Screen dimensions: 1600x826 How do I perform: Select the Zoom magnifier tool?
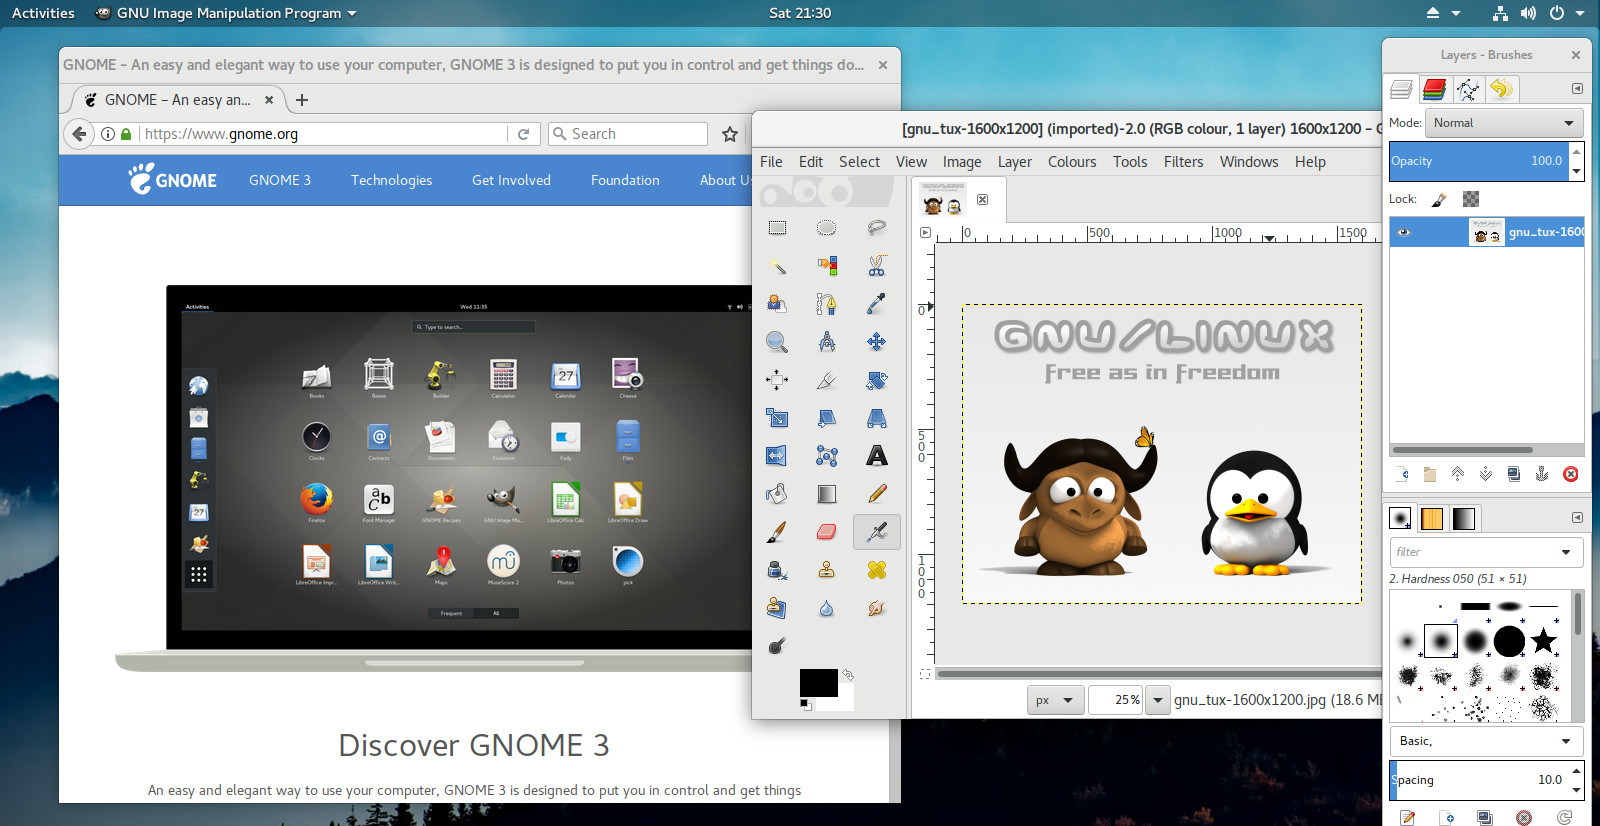777,342
